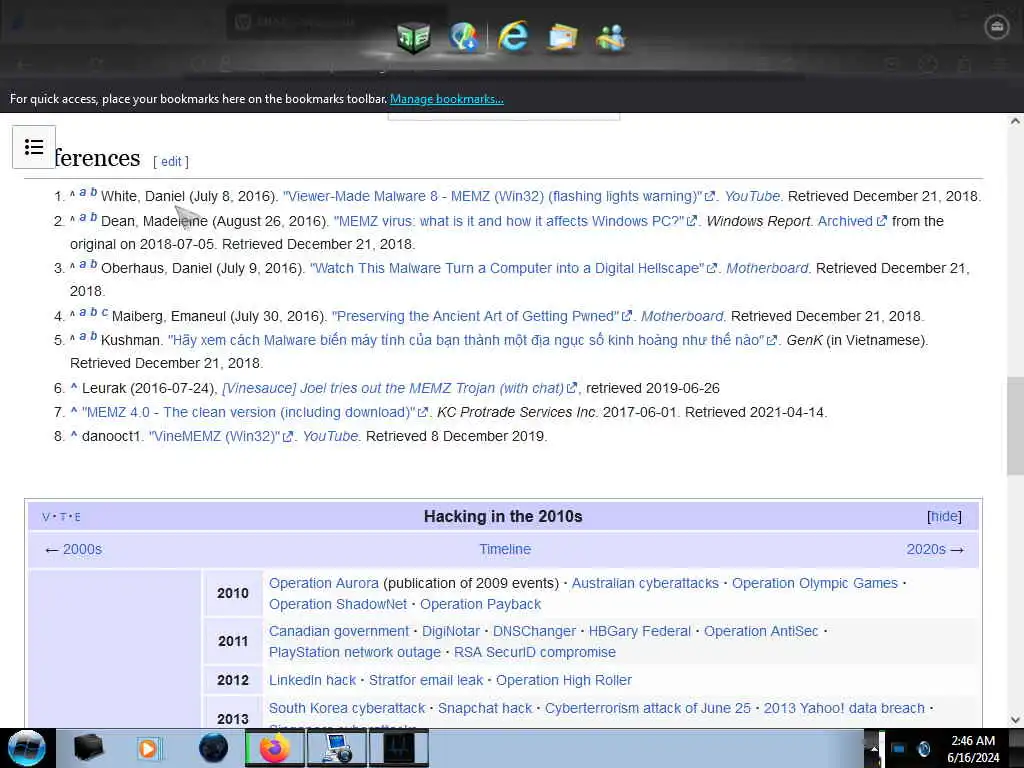Click the page scrollbar up arrow
The width and height of the screenshot is (1024, 768).
tap(1015, 121)
